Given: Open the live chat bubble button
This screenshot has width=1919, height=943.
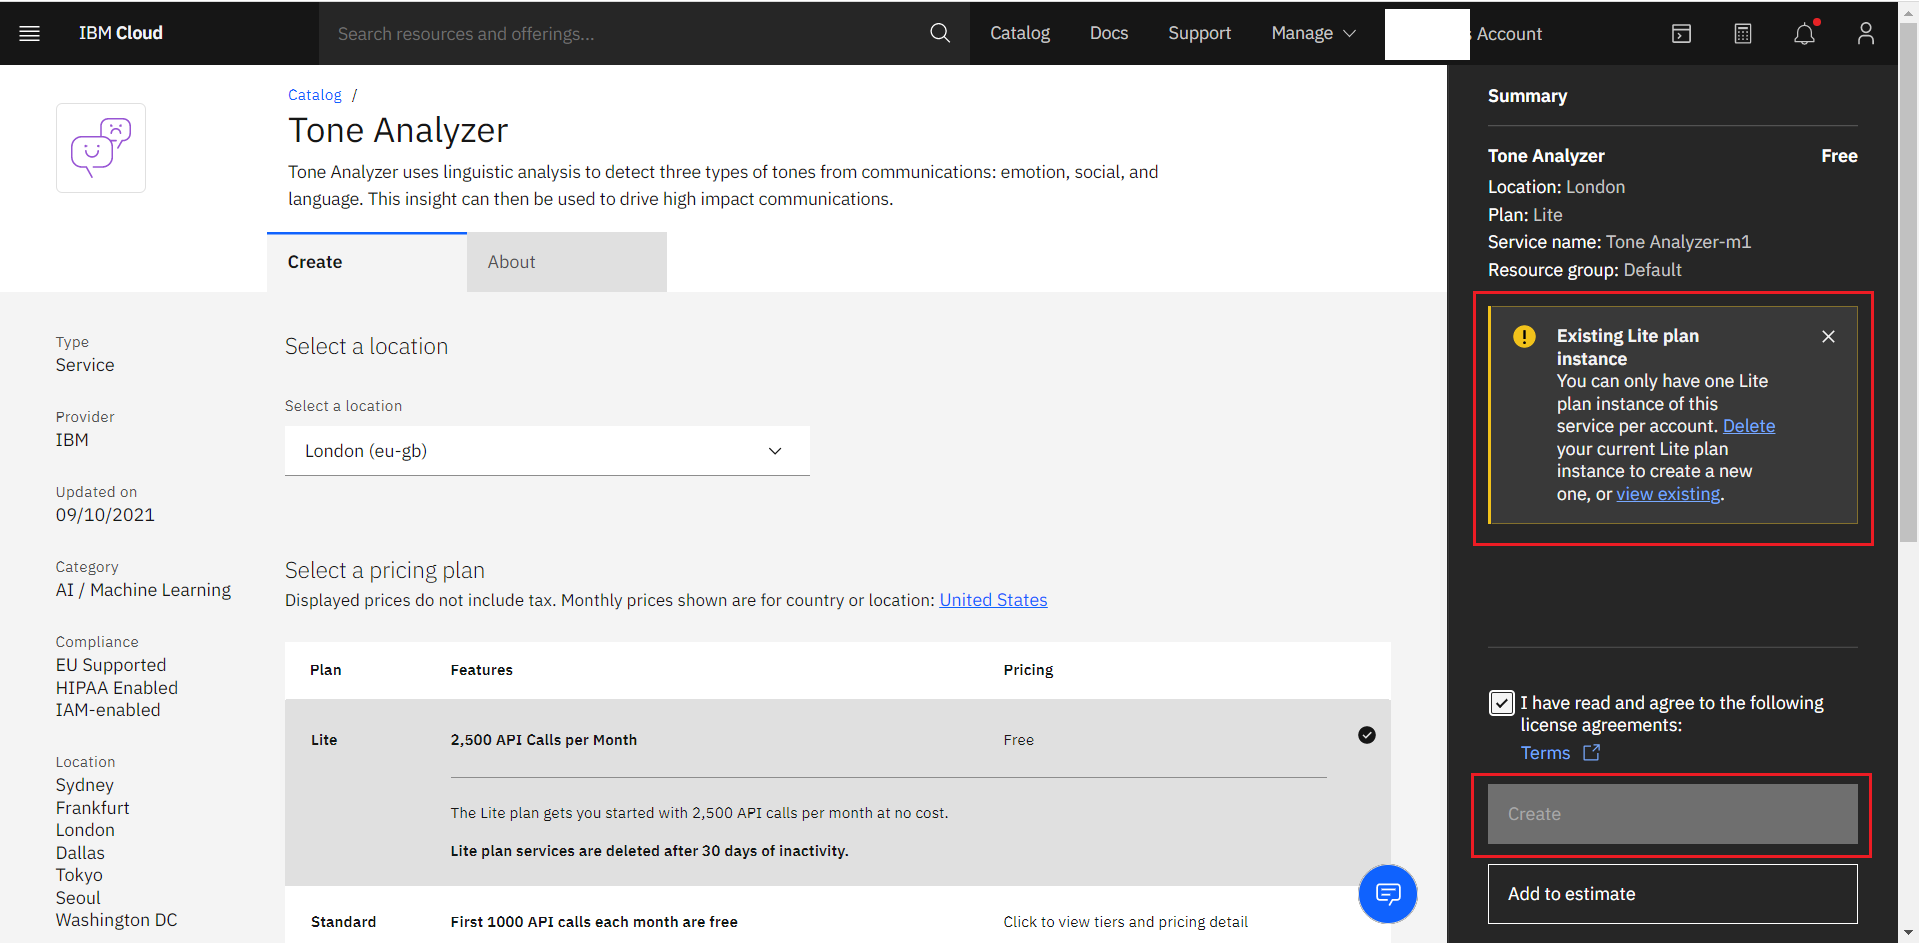Looking at the screenshot, I should [1387, 893].
